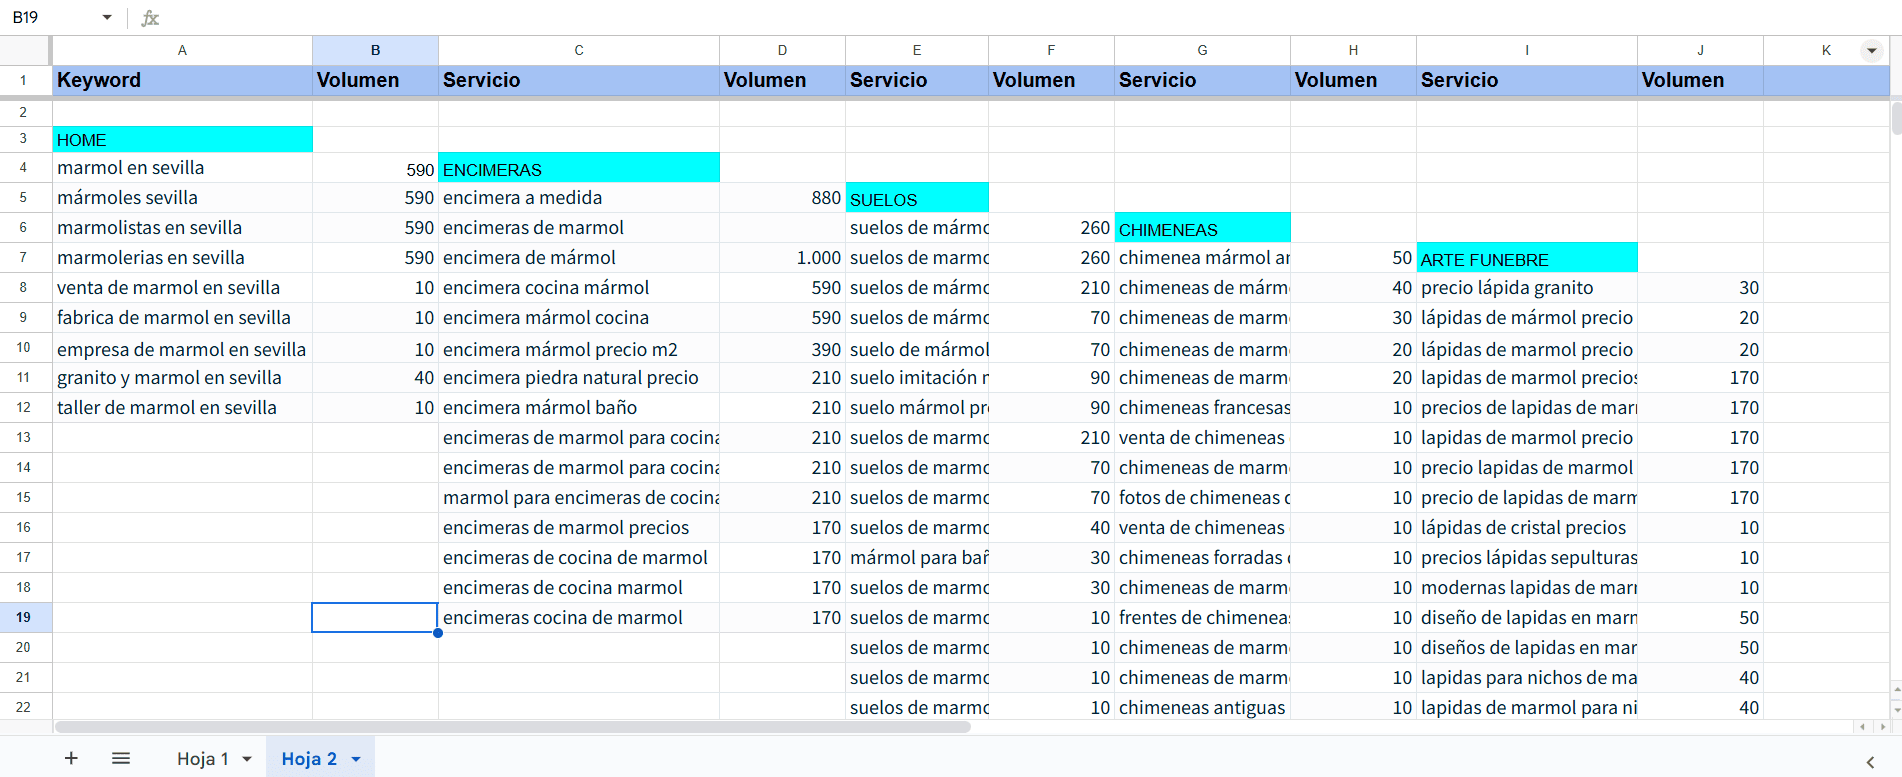The width and height of the screenshot is (1902, 777).
Task: Expand the Name Box dropdown arrow
Action: [107, 18]
